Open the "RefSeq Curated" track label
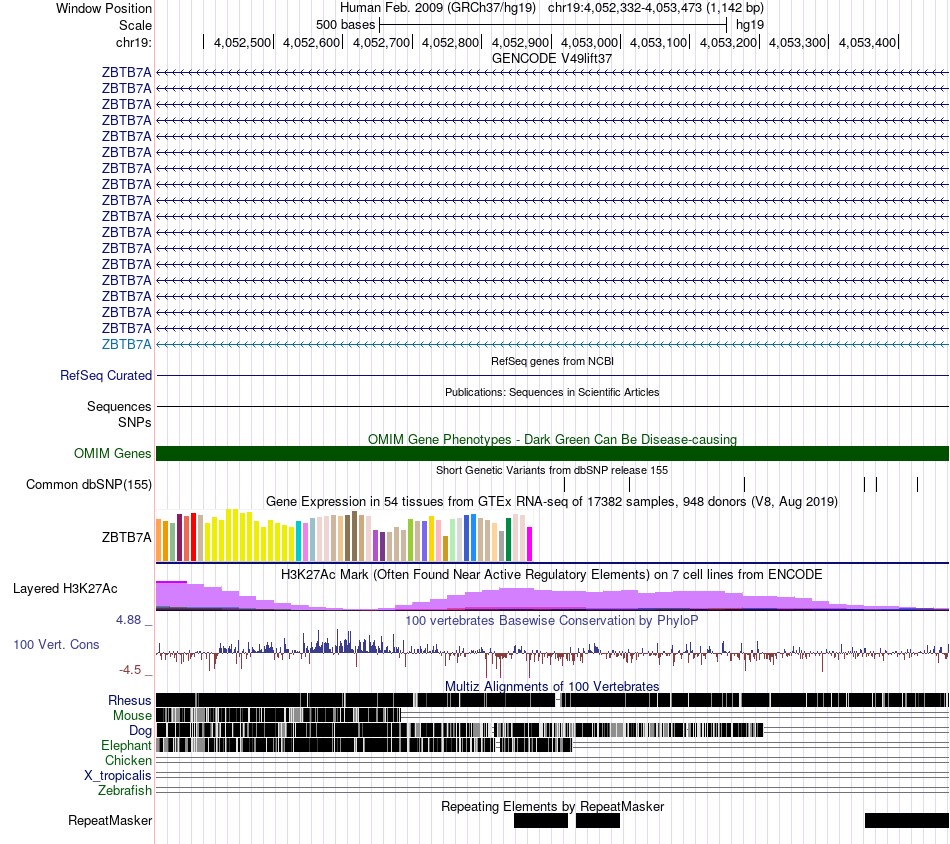 tap(106, 376)
